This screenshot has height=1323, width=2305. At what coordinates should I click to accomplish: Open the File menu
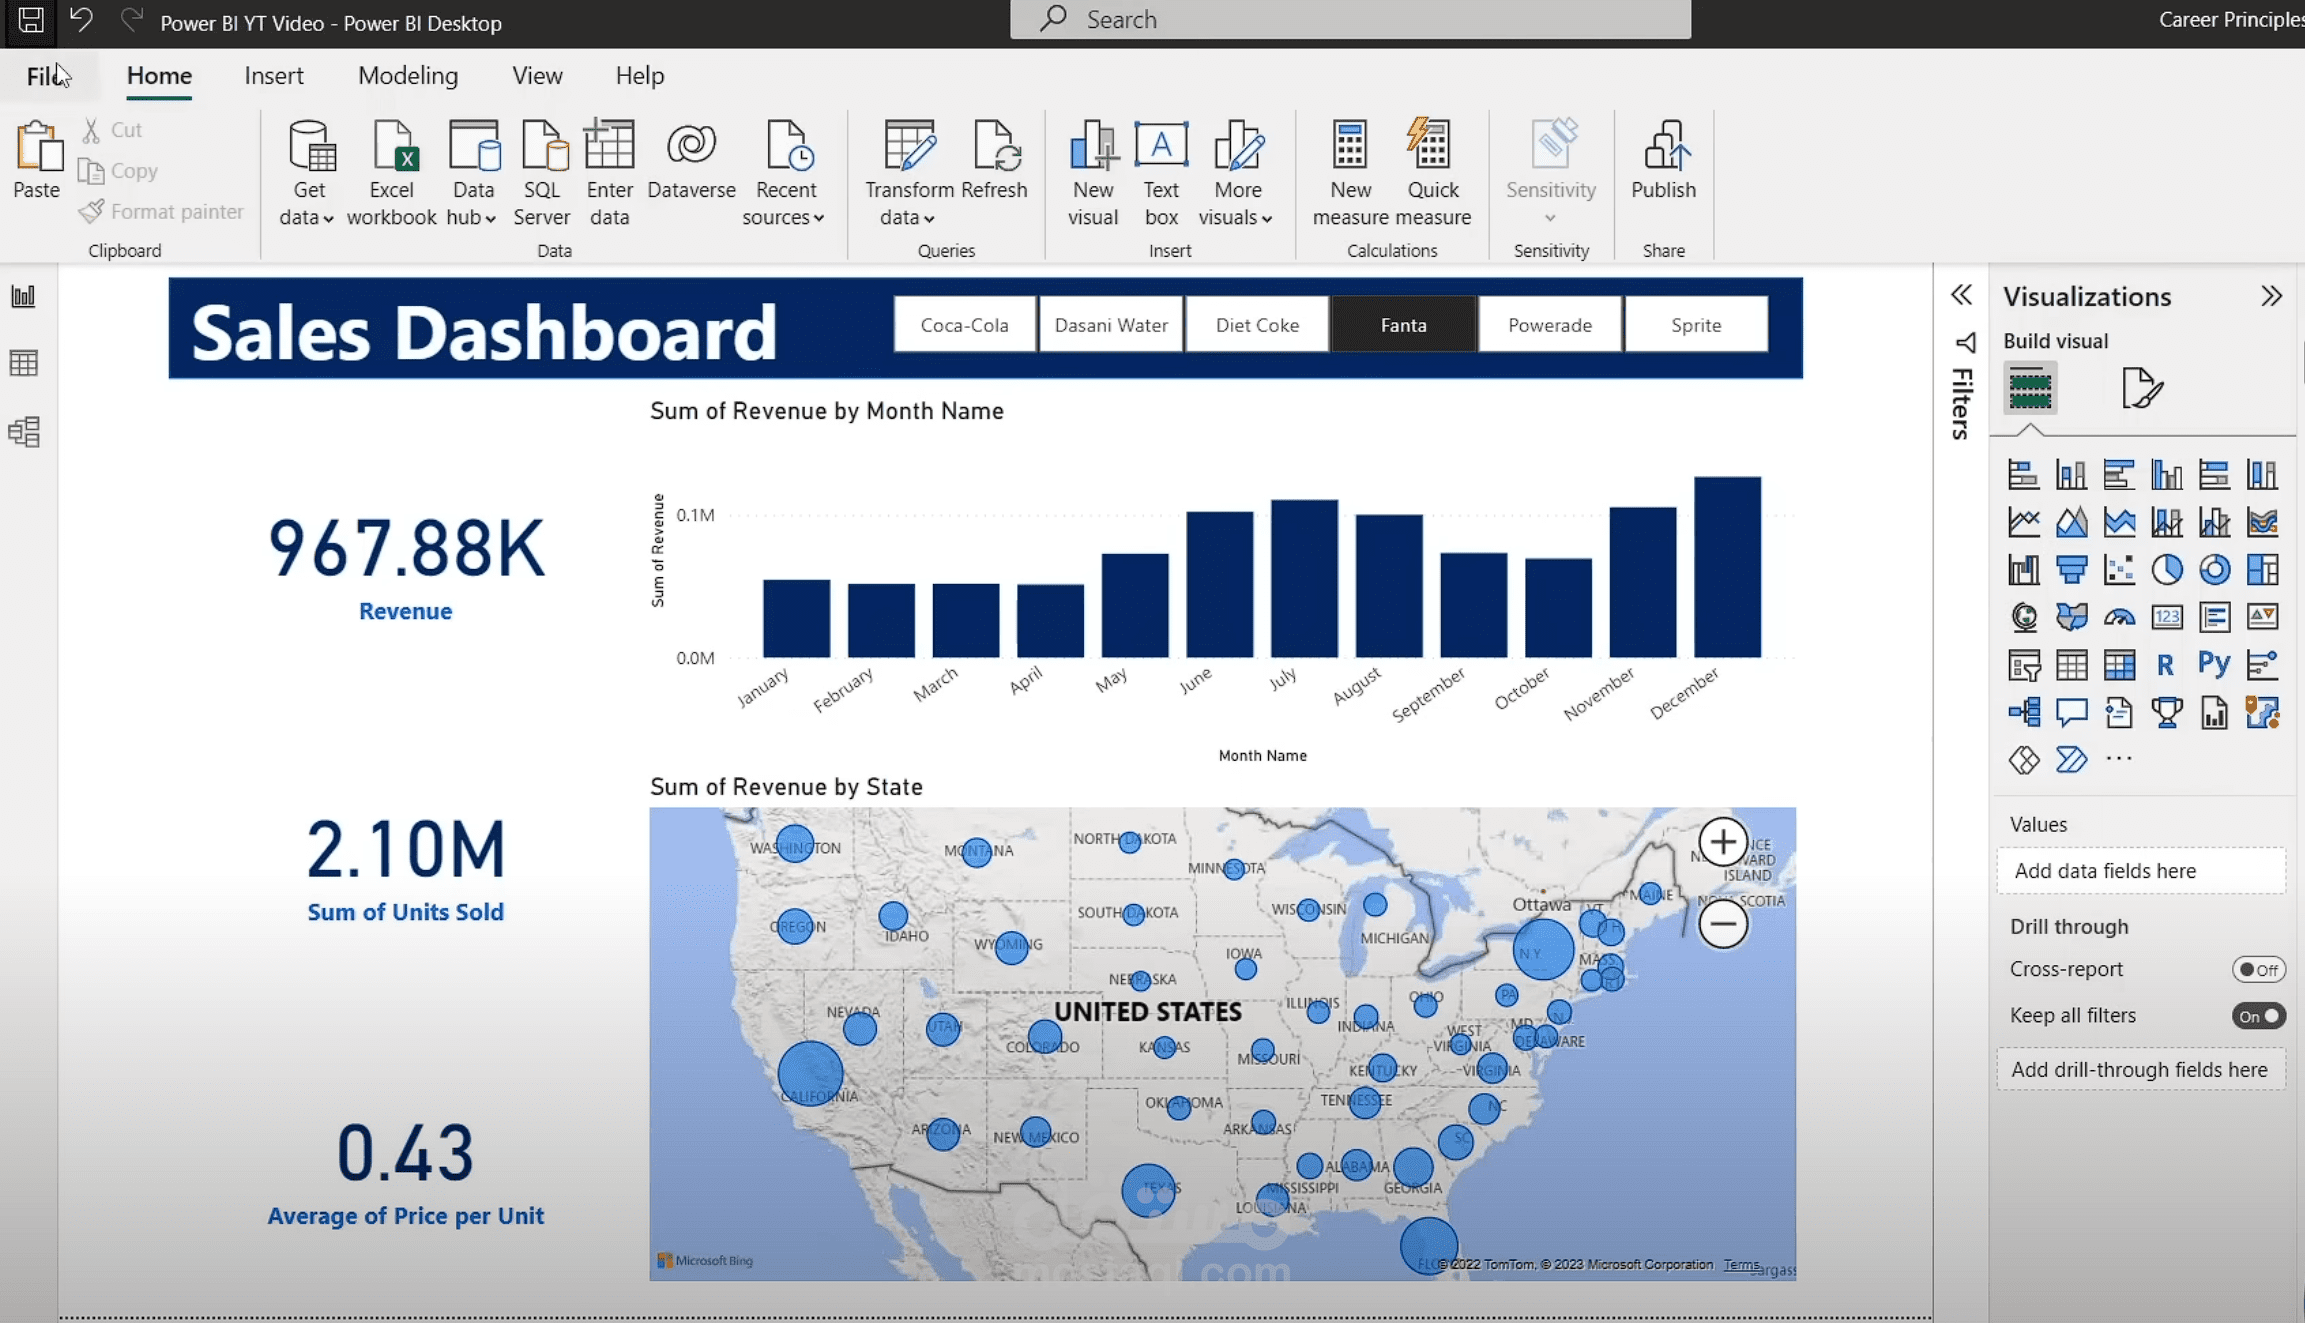(47, 76)
